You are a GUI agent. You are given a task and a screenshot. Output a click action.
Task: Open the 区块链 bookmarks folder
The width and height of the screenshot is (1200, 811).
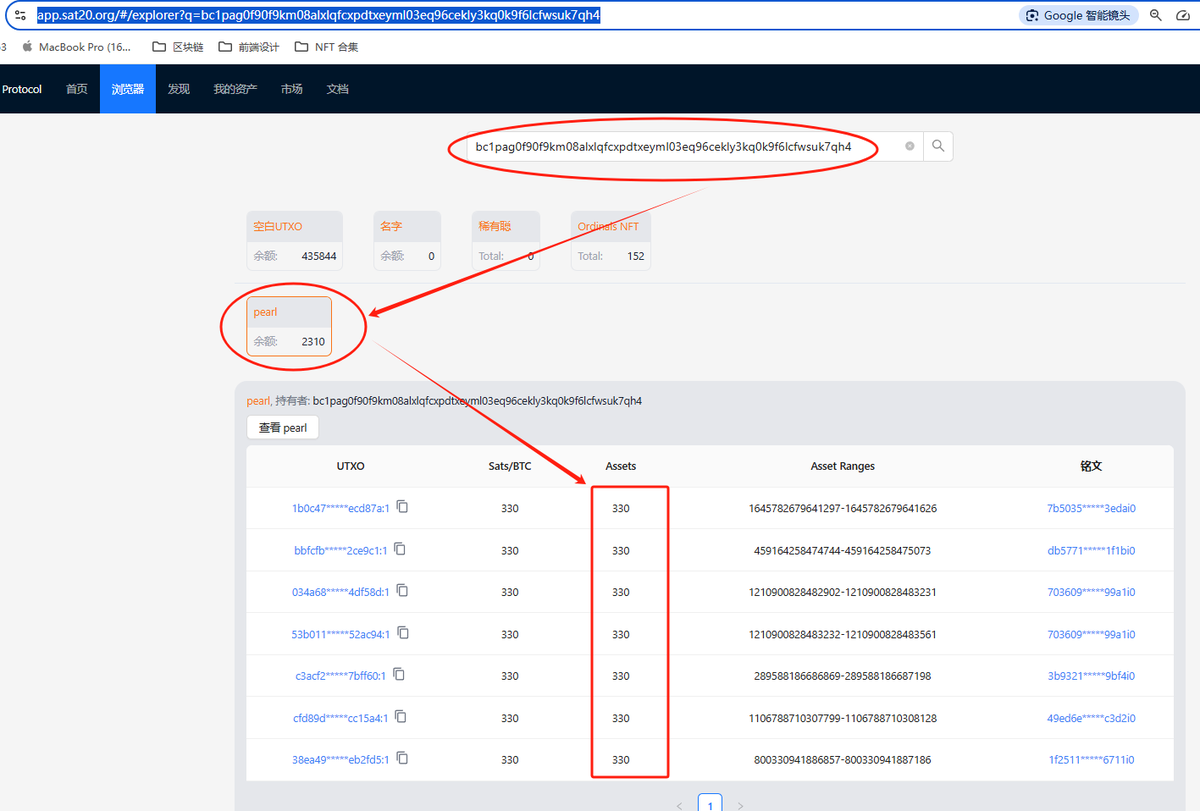pos(178,47)
